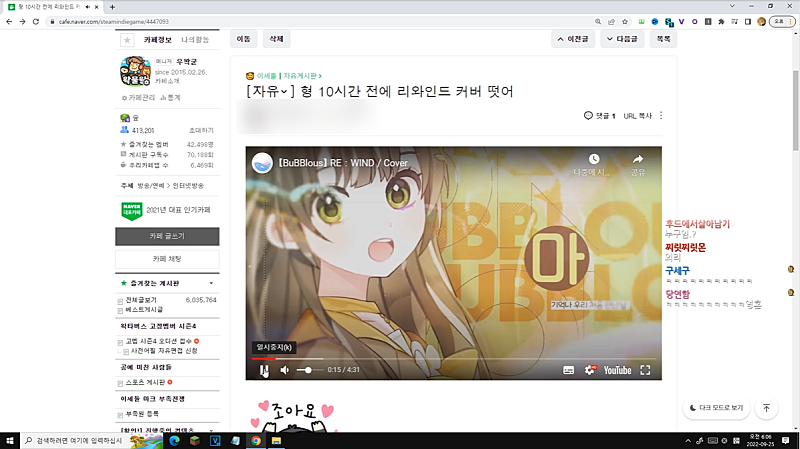The image size is (800, 449).
Task: Click browser back arrow
Action: (9, 21)
